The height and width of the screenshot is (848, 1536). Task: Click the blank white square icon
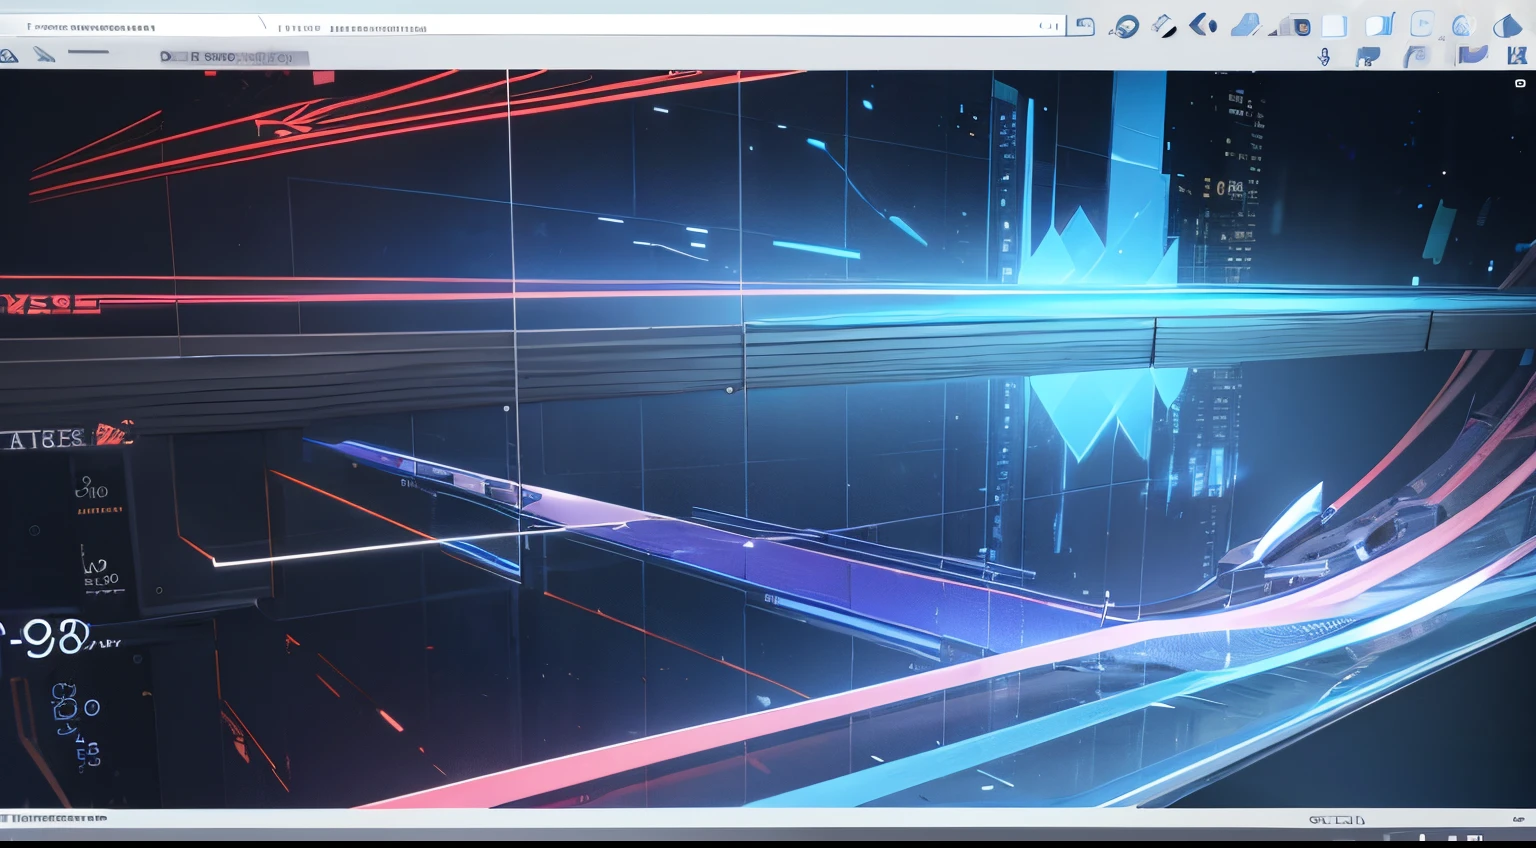tap(1334, 26)
